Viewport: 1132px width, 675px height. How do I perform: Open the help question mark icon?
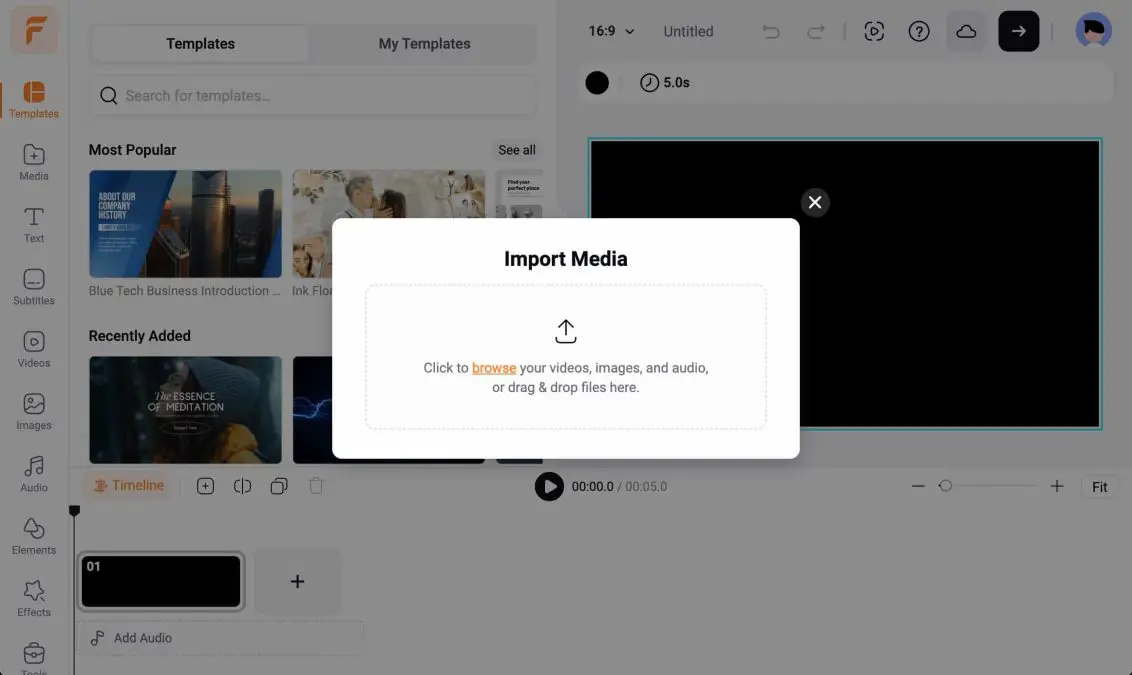click(918, 31)
